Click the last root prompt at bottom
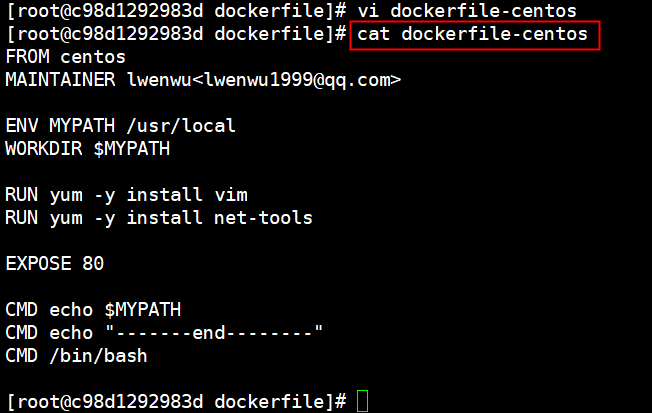 pyautogui.click(x=177, y=402)
